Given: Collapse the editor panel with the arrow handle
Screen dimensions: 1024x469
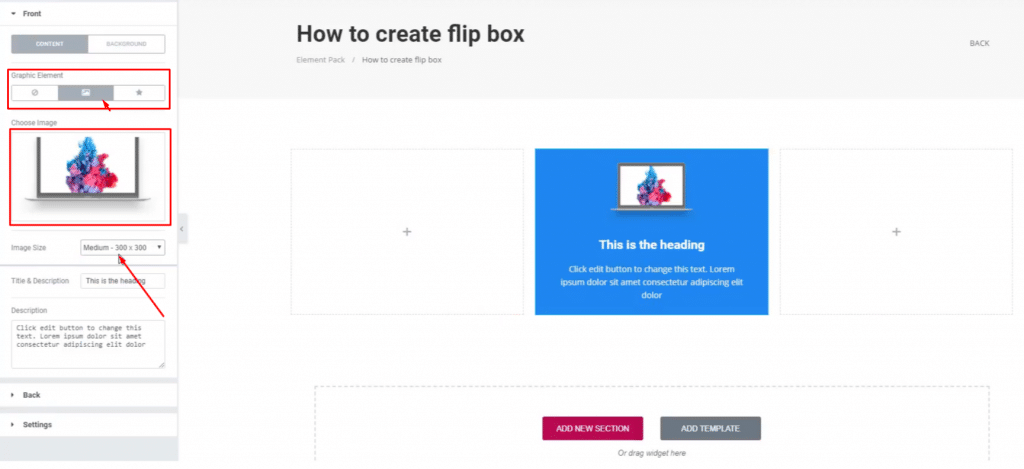Looking at the screenshot, I should point(182,229).
